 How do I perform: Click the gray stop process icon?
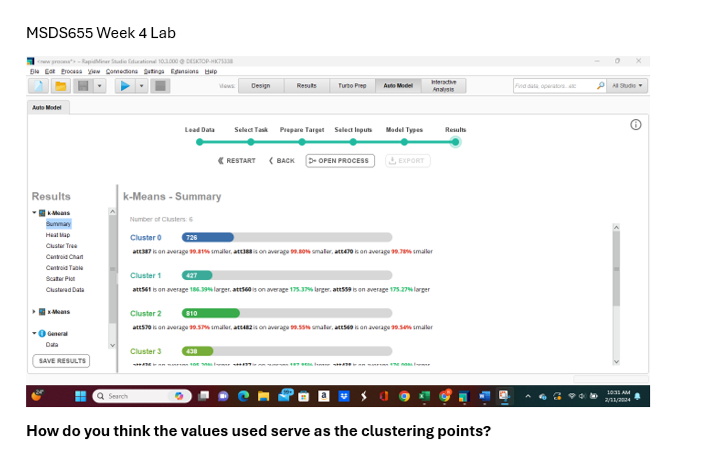(160, 86)
